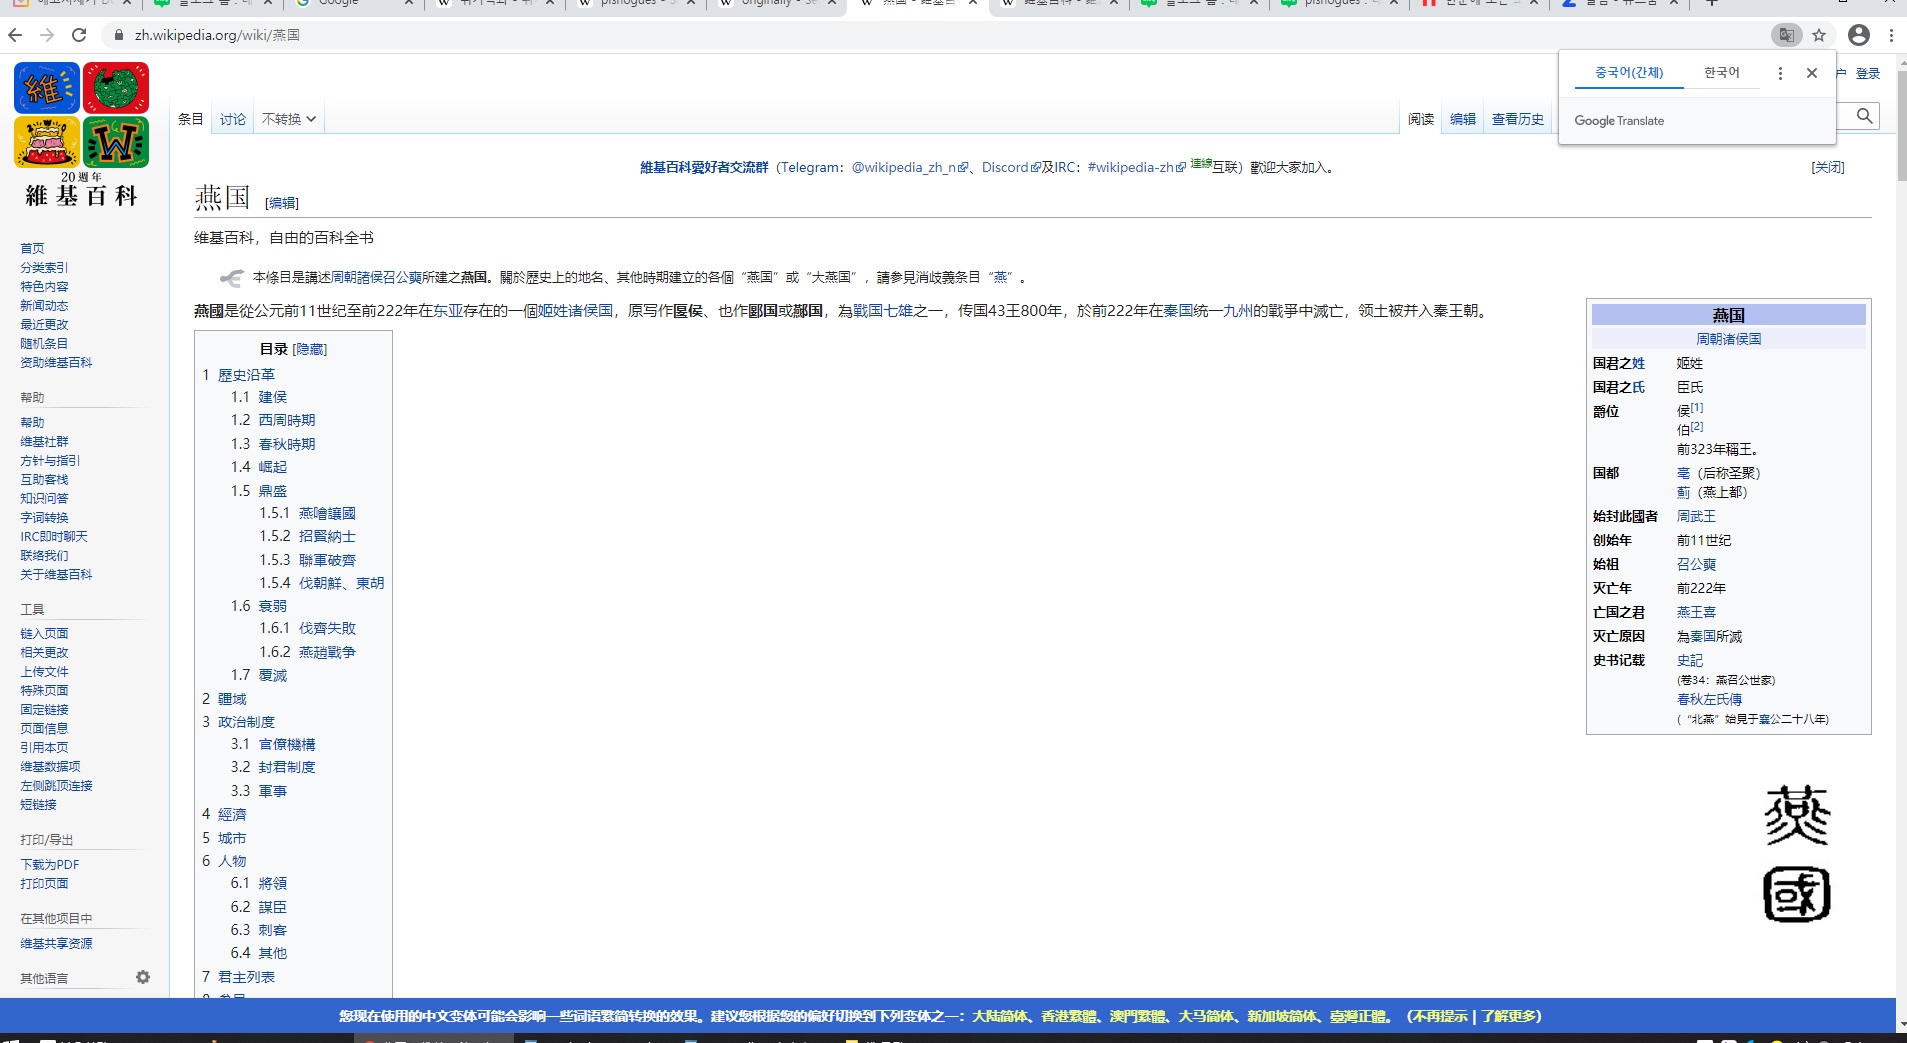Click 下载为PDF in sidebar

(50, 865)
